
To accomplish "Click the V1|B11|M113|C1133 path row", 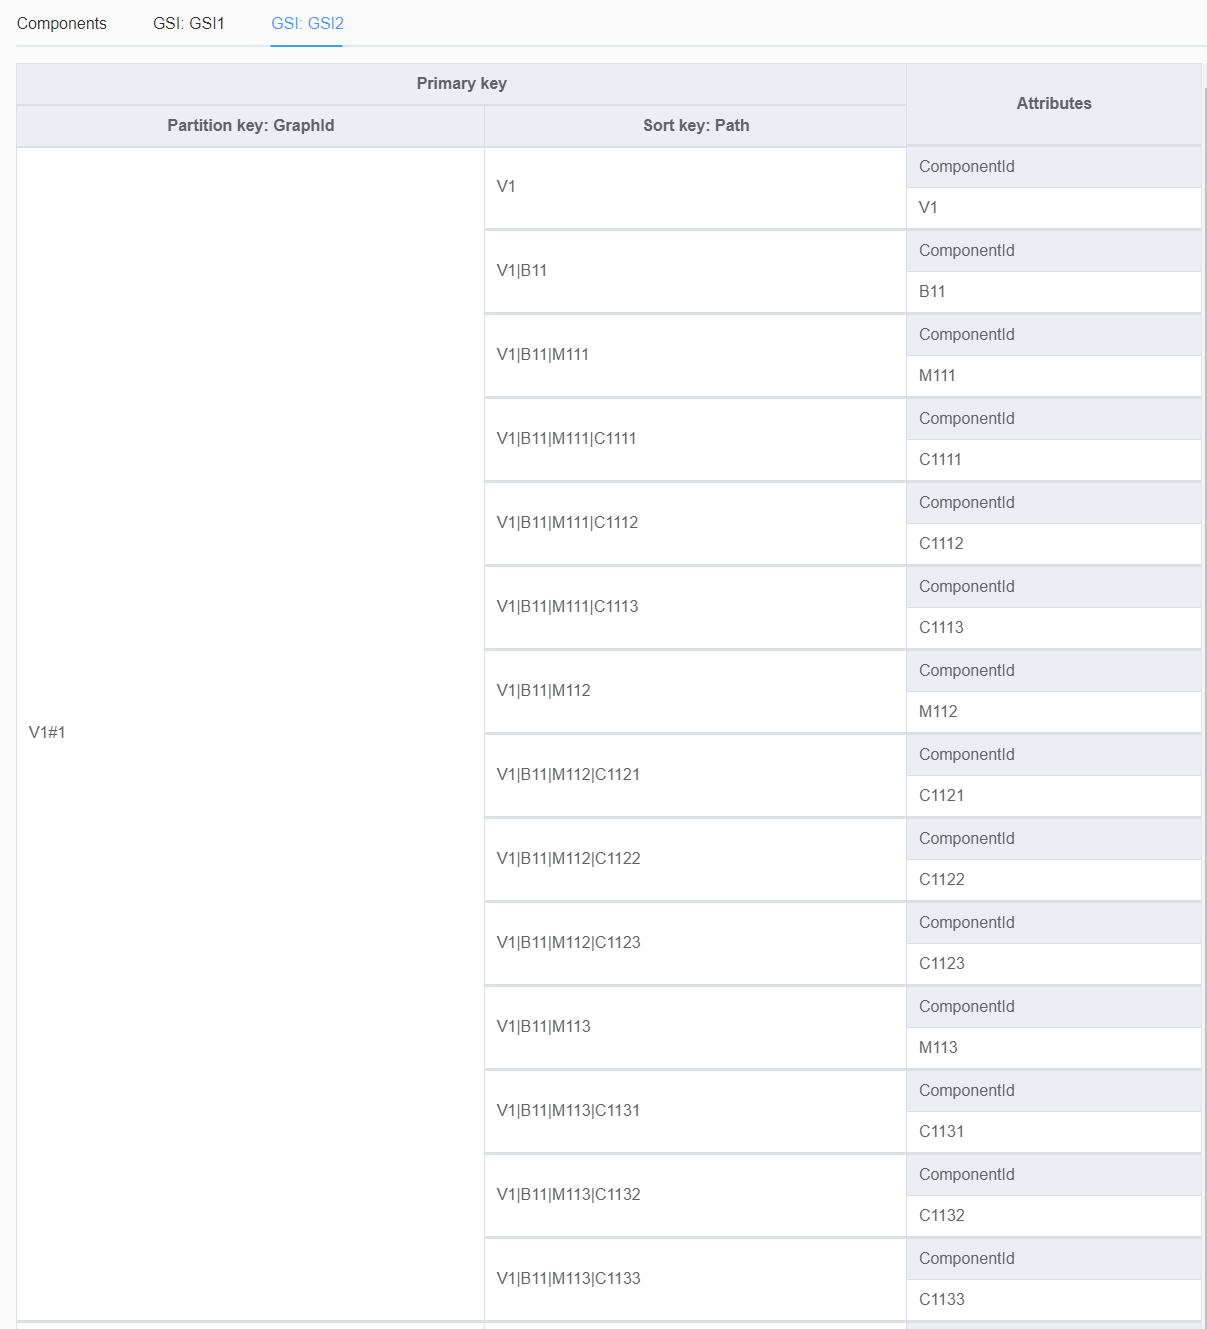I will coord(568,1278).
